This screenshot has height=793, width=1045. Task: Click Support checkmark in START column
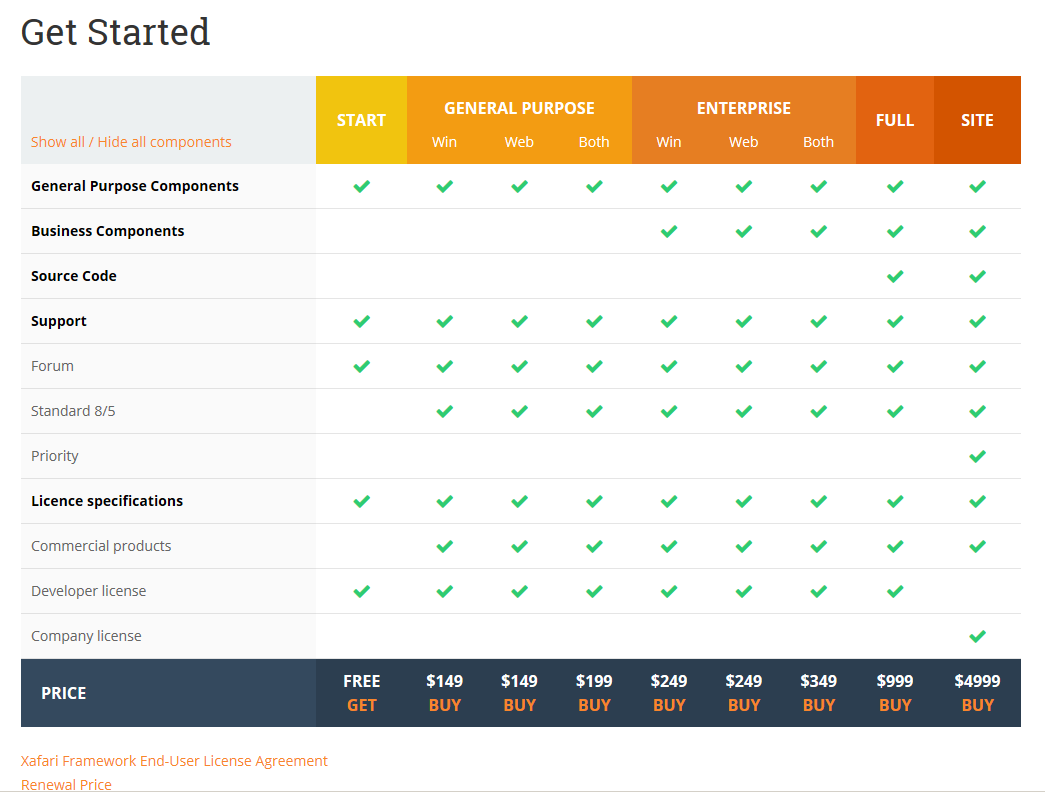(x=362, y=321)
